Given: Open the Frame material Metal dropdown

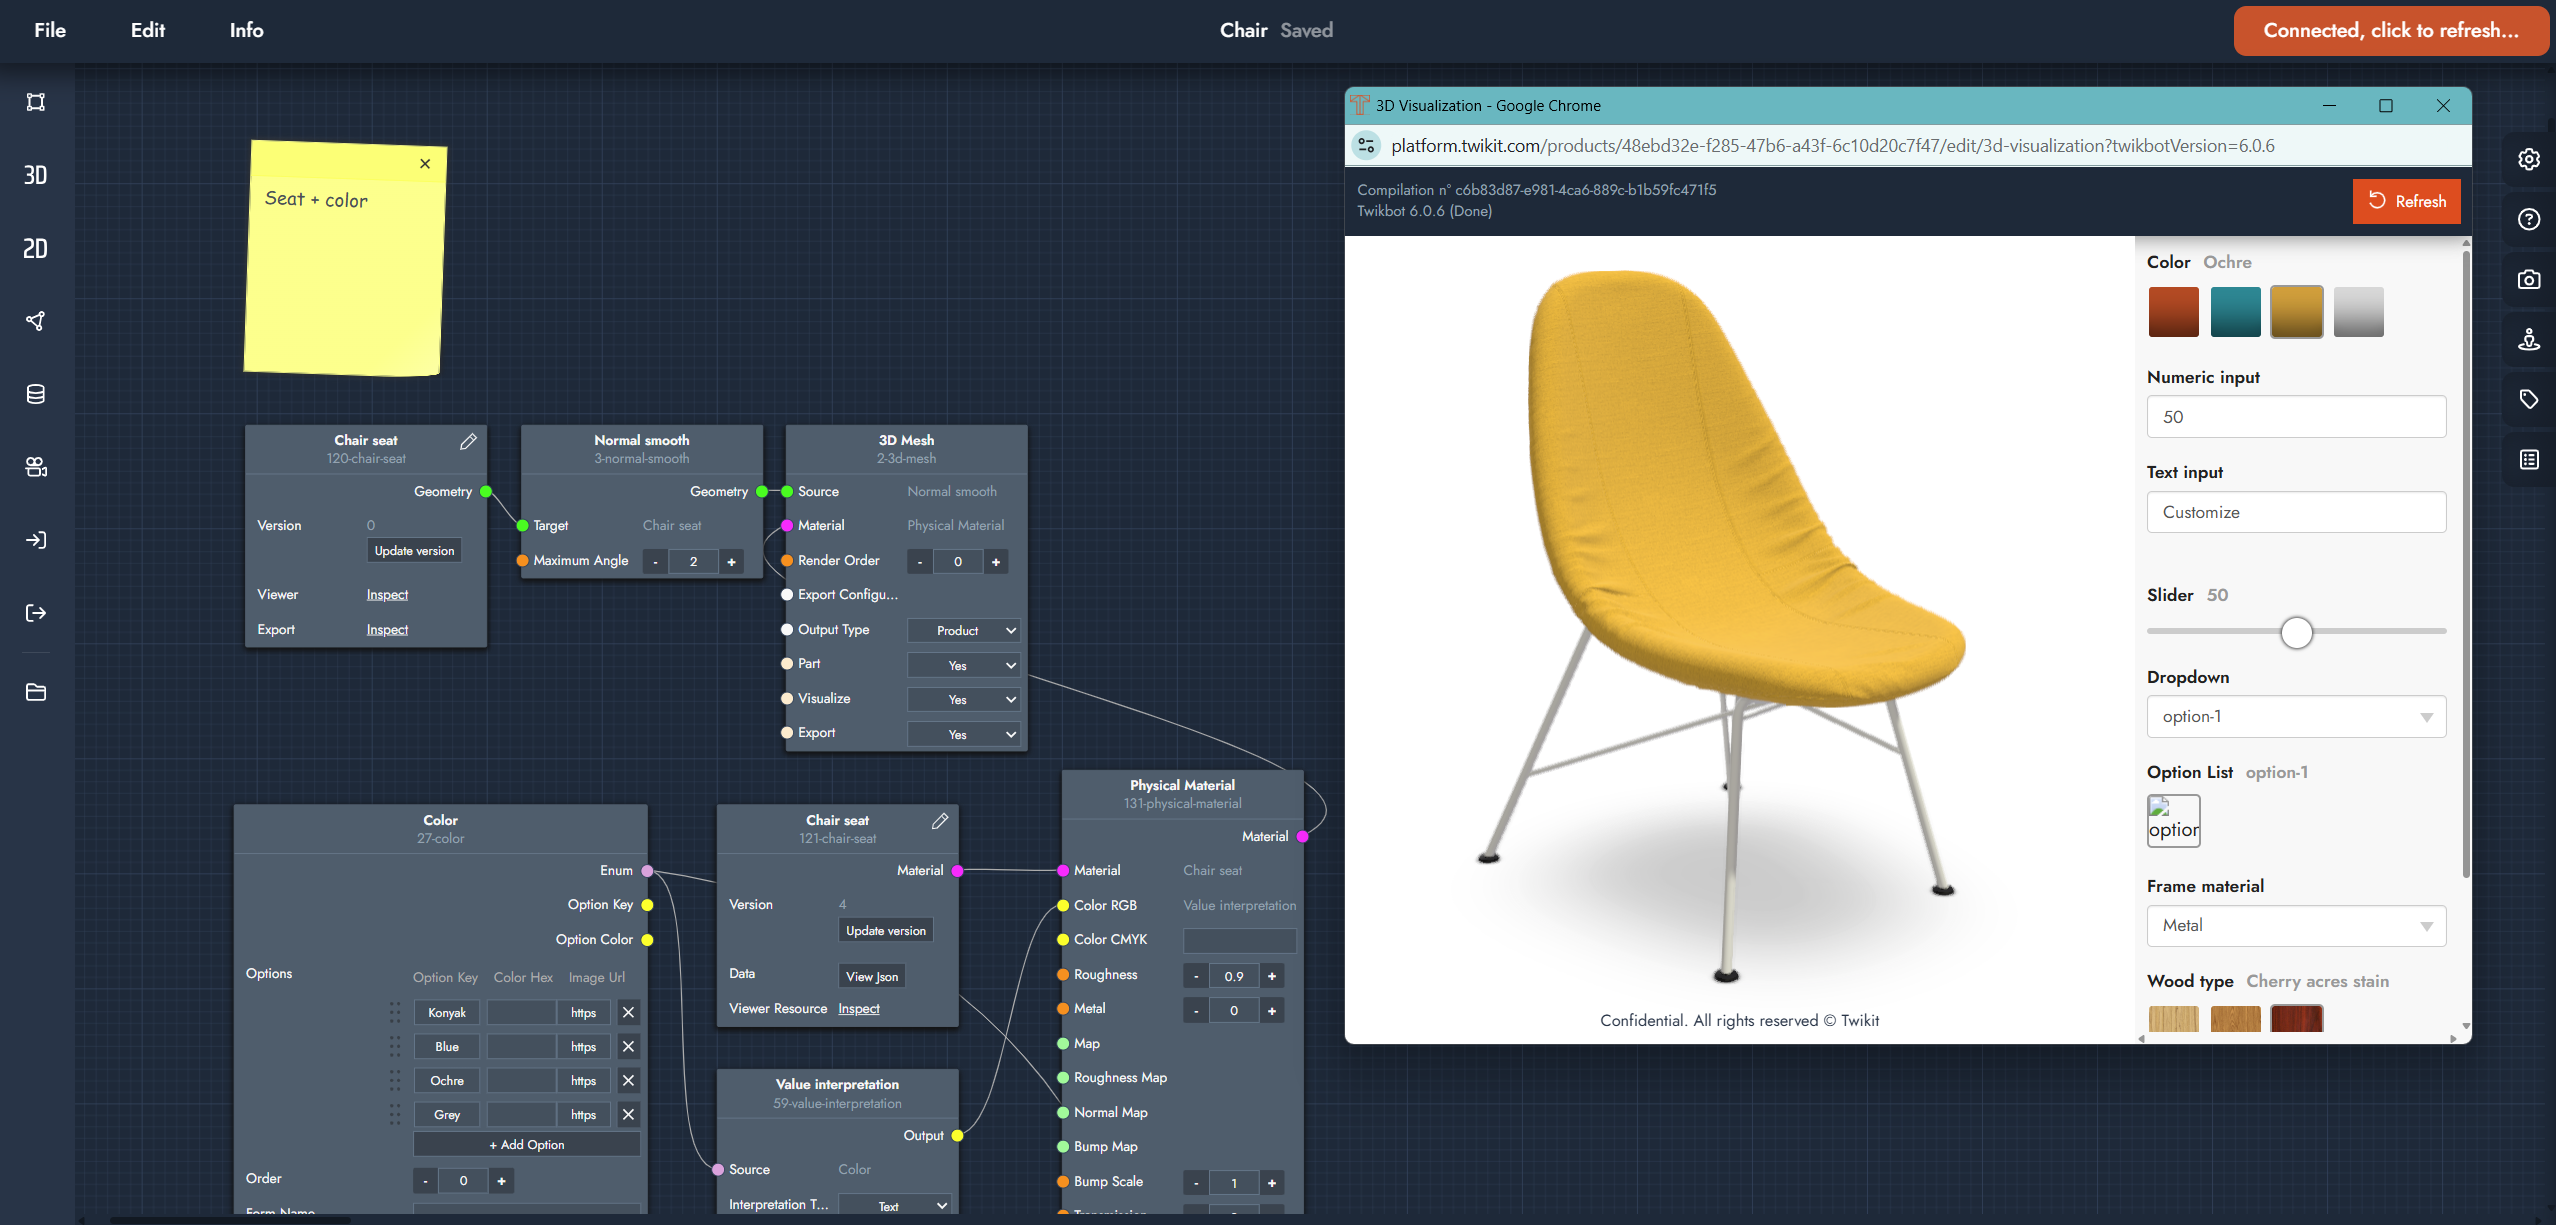Looking at the screenshot, I should click(2295, 926).
